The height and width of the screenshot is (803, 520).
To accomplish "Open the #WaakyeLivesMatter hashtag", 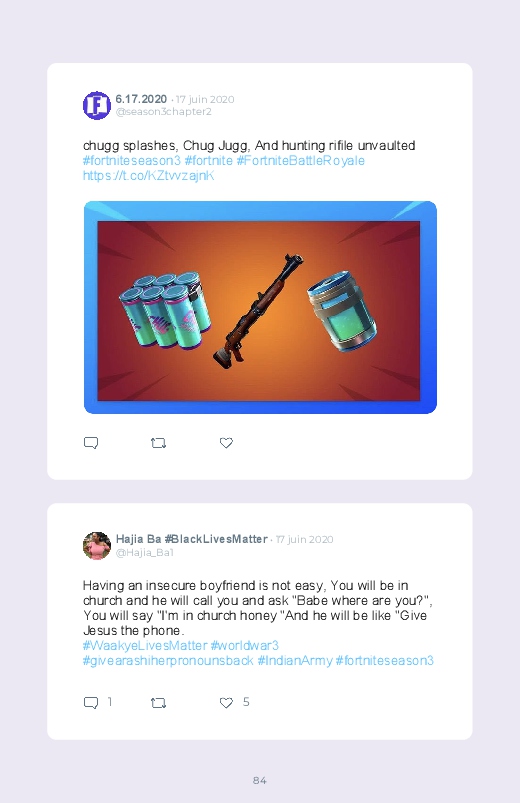I will (x=145, y=645).
